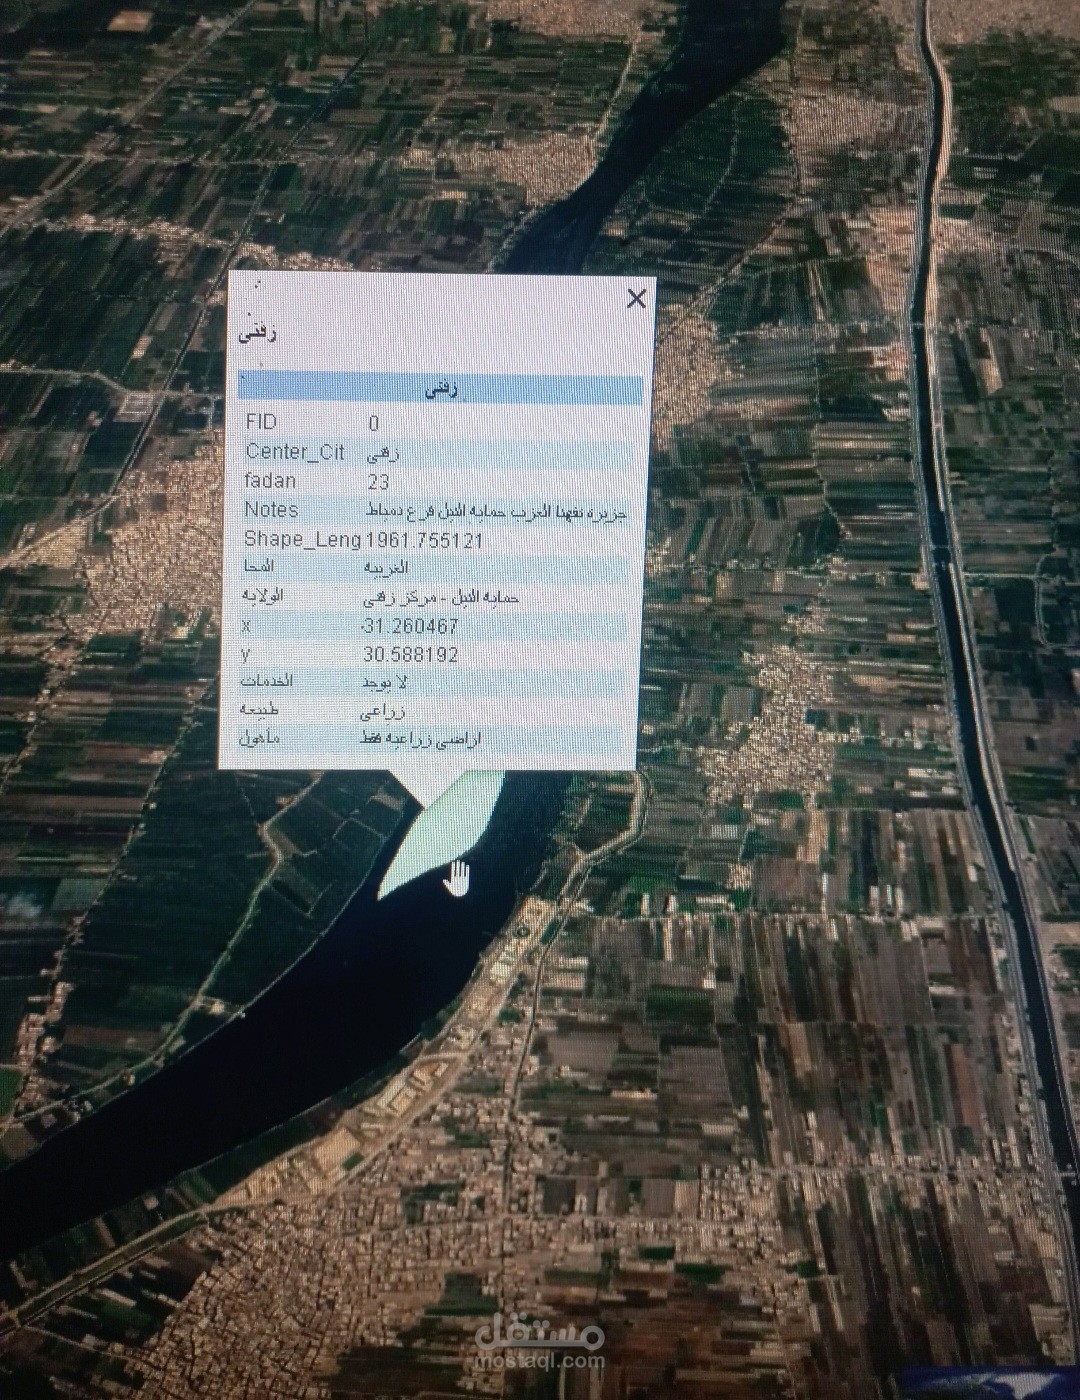Click the x coordinate value 31.260467
The width and height of the screenshot is (1080, 1400).
[410, 626]
